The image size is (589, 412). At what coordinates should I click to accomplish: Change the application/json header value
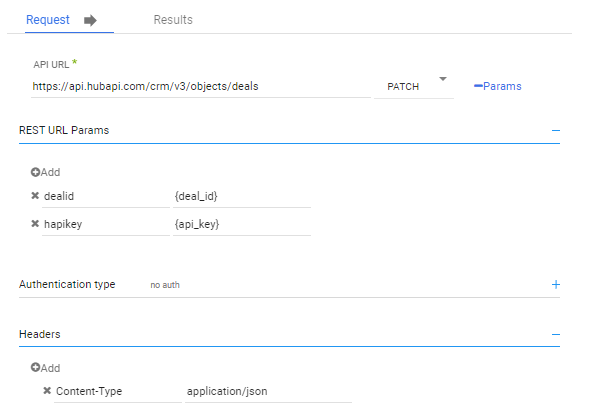(268, 392)
